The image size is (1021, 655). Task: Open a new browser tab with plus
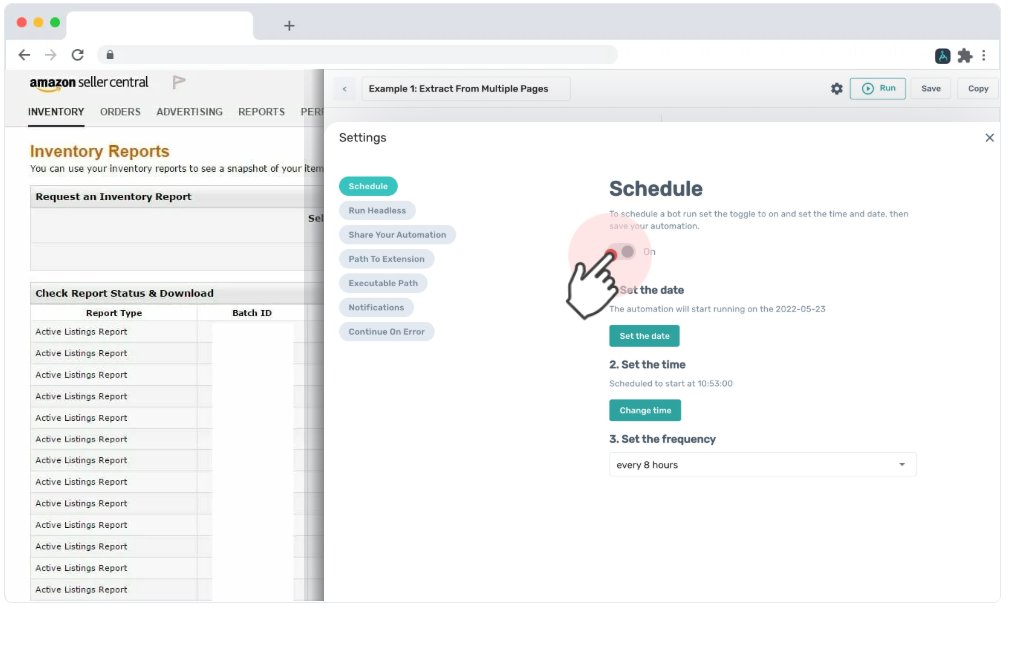(x=290, y=26)
